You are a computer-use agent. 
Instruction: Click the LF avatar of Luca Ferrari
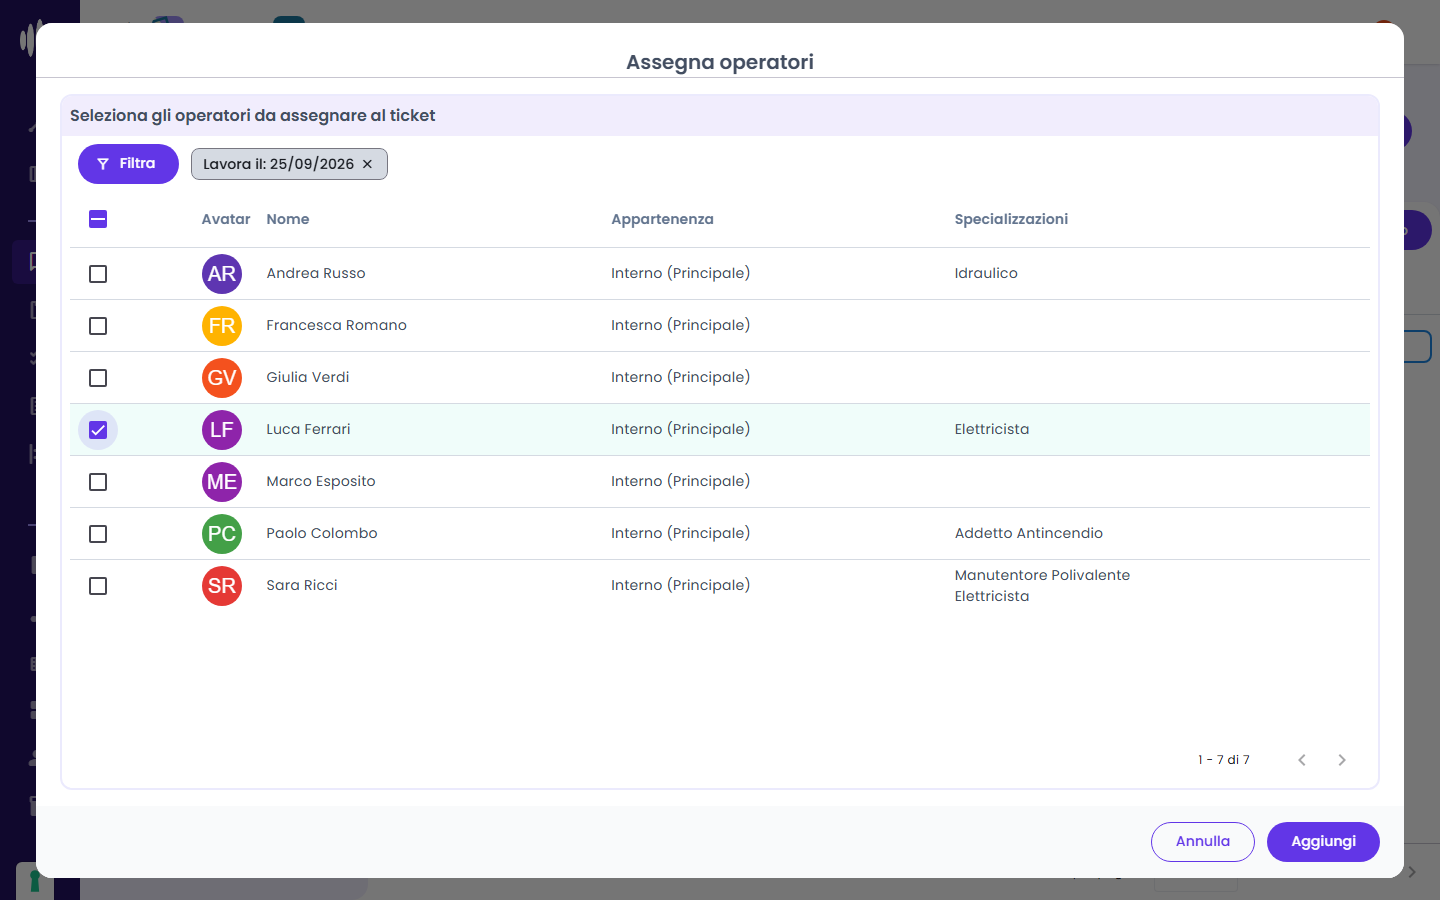pyautogui.click(x=222, y=430)
